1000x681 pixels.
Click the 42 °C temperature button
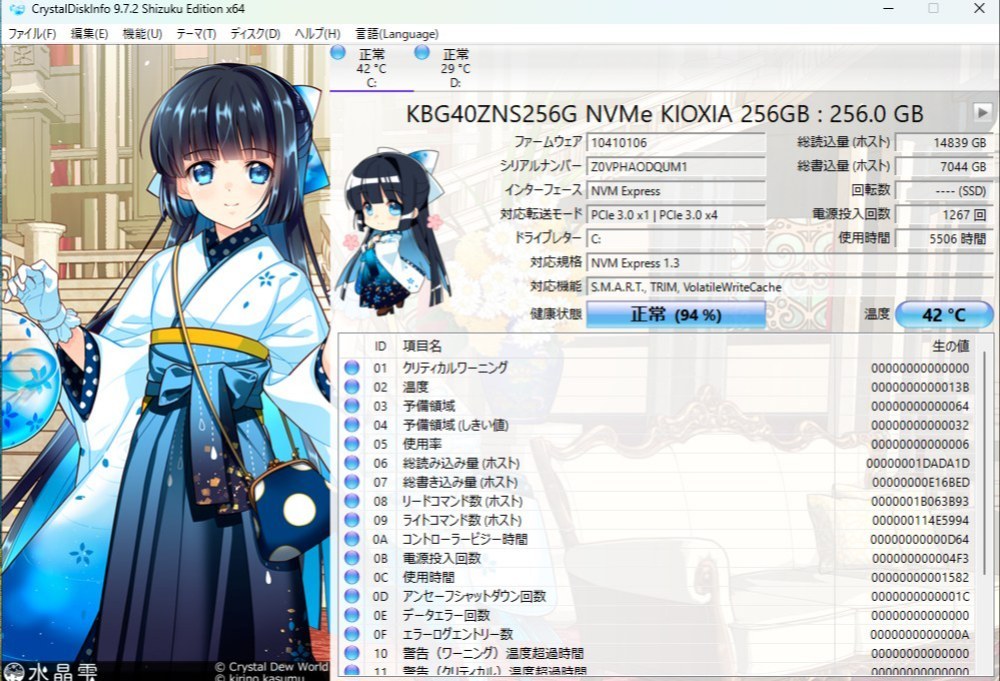944,314
